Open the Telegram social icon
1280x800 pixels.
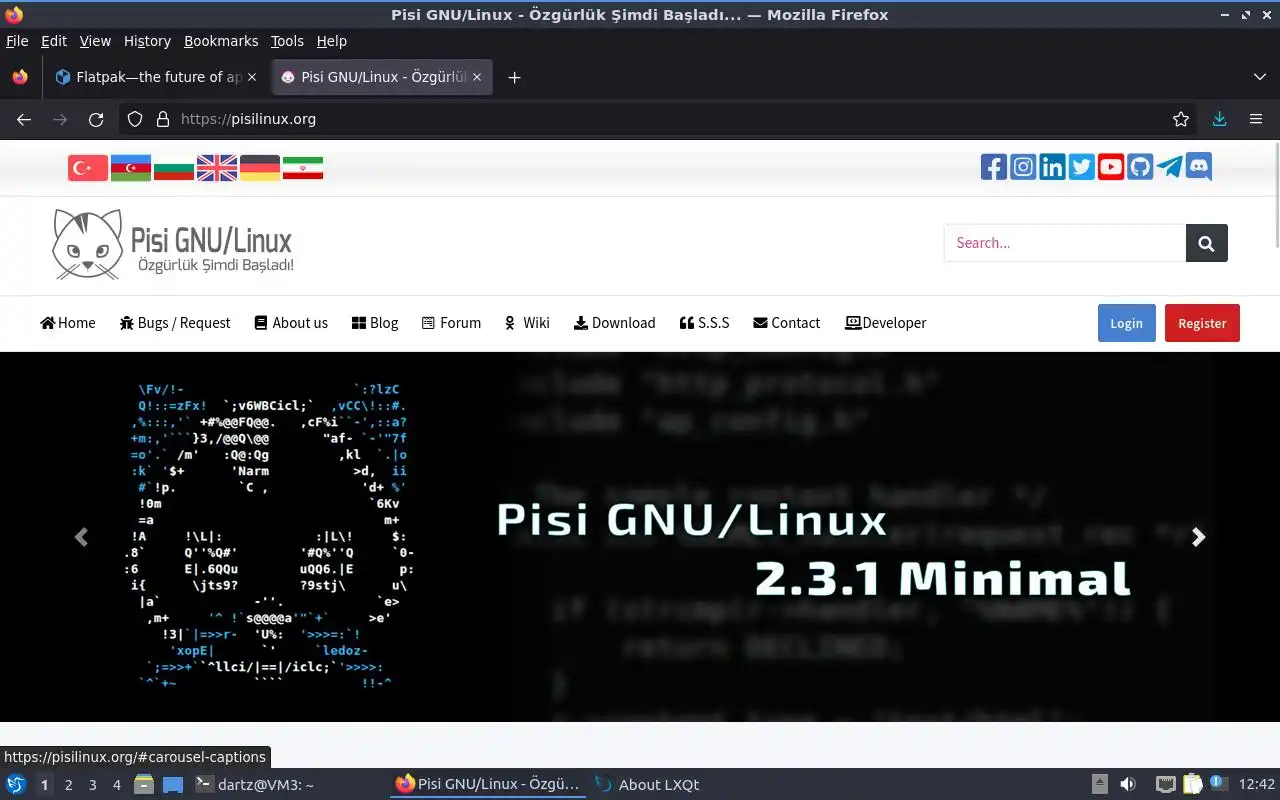(x=1169, y=167)
